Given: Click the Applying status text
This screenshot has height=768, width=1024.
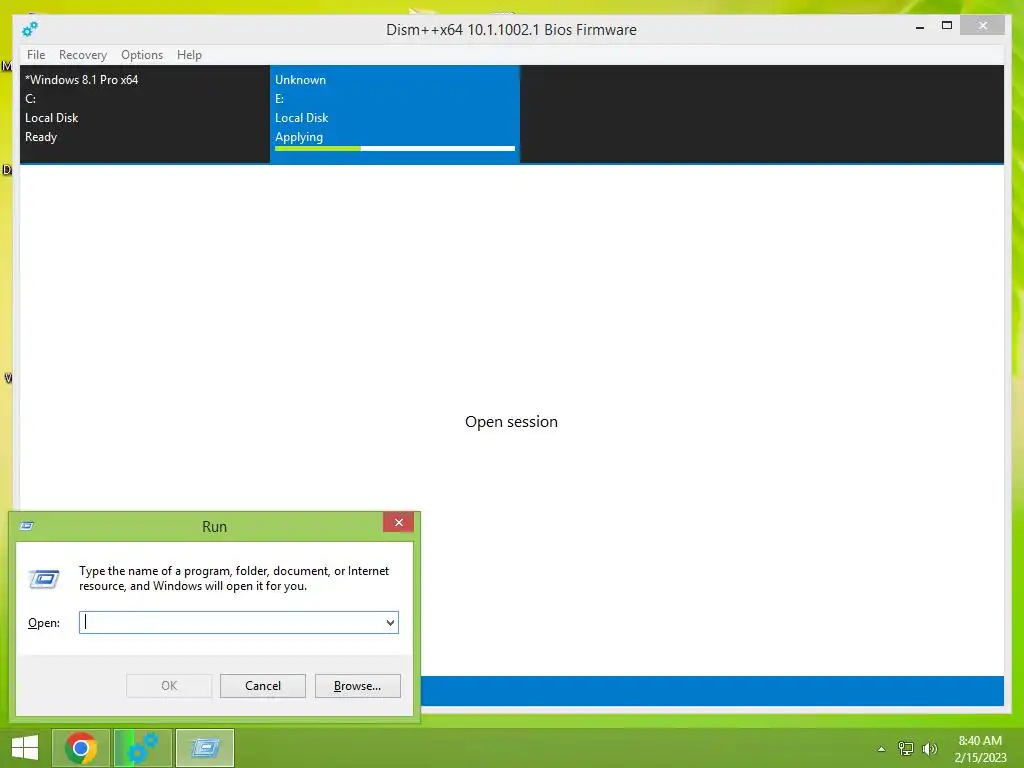Looking at the screenshot, I should (299, 137).
